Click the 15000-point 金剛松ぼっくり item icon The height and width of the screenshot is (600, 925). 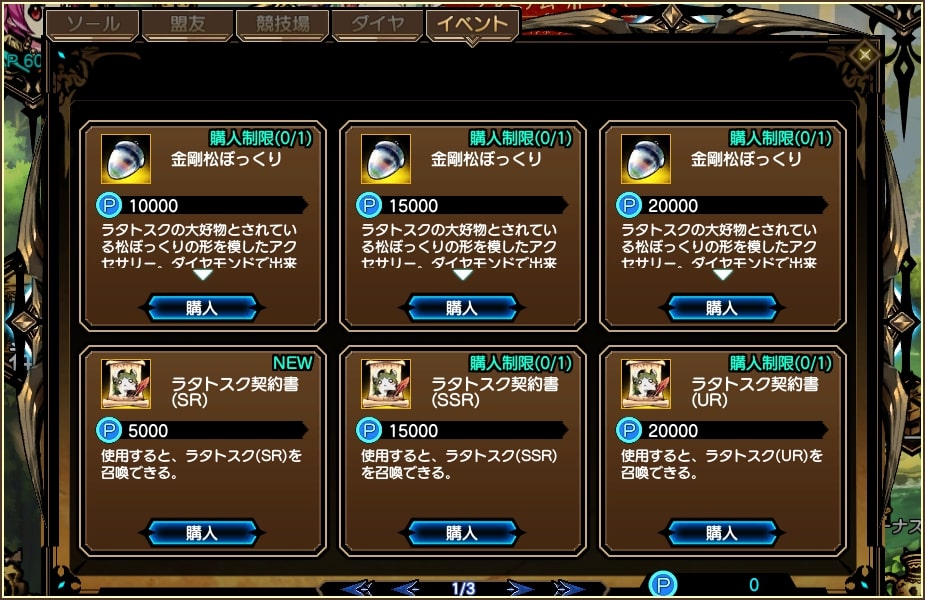(x=386, y=159)
